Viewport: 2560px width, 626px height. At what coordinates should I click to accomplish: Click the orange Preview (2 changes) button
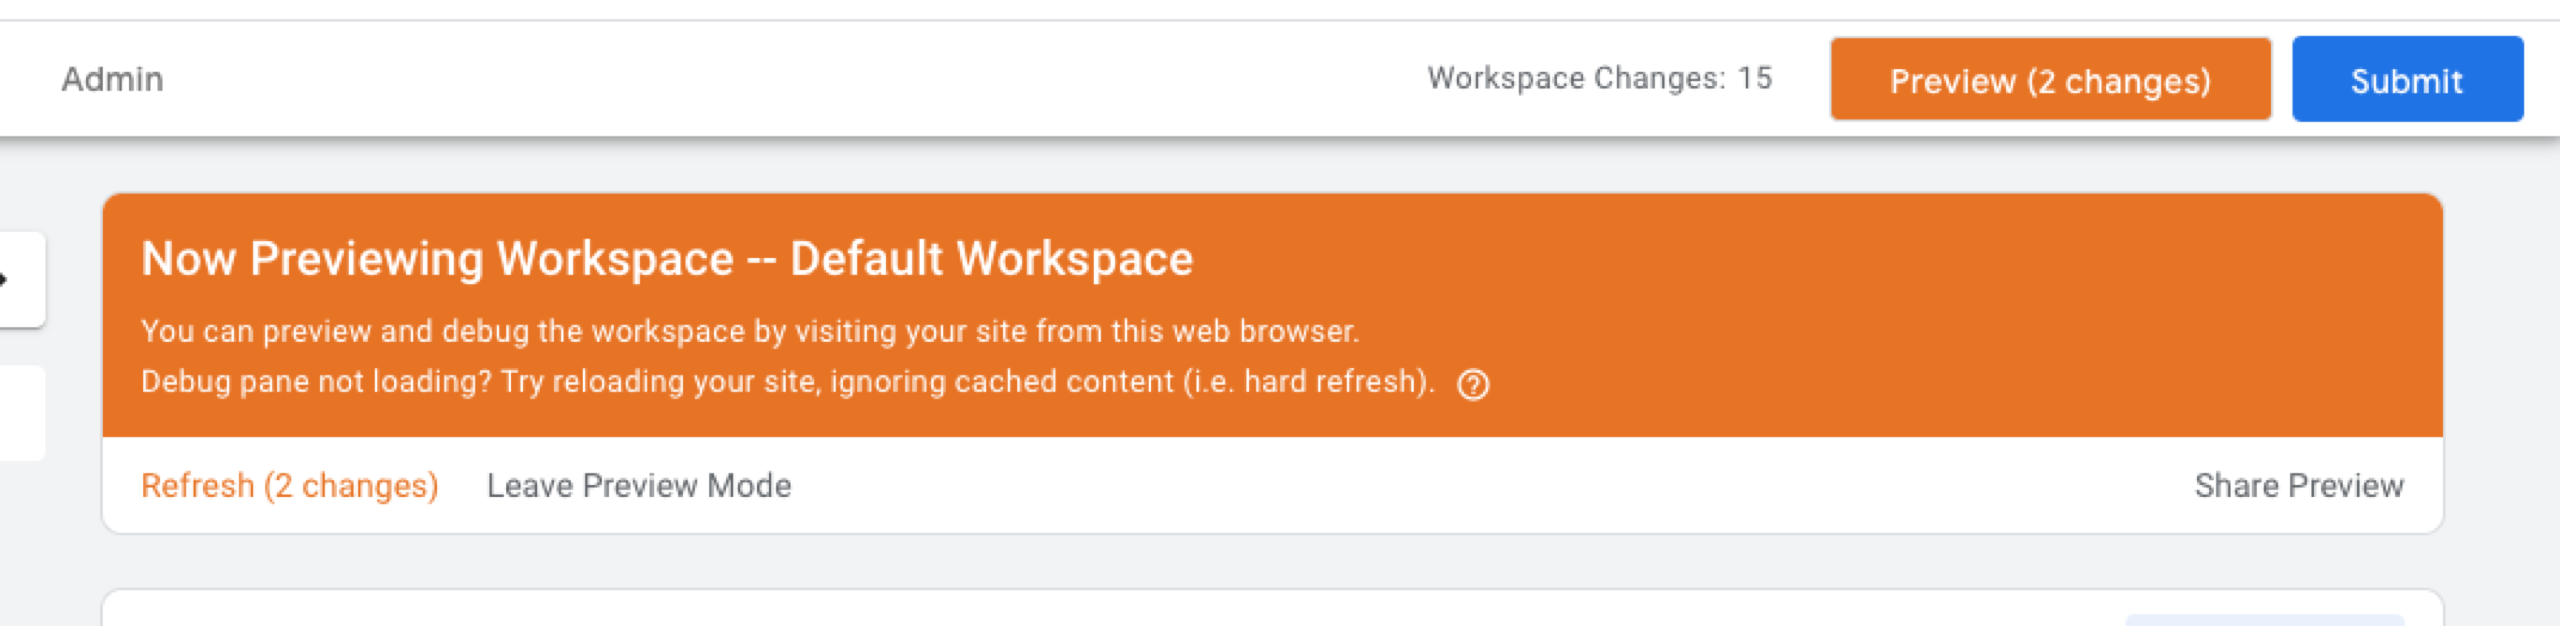pyautogui.click(x=2050, y=79)
